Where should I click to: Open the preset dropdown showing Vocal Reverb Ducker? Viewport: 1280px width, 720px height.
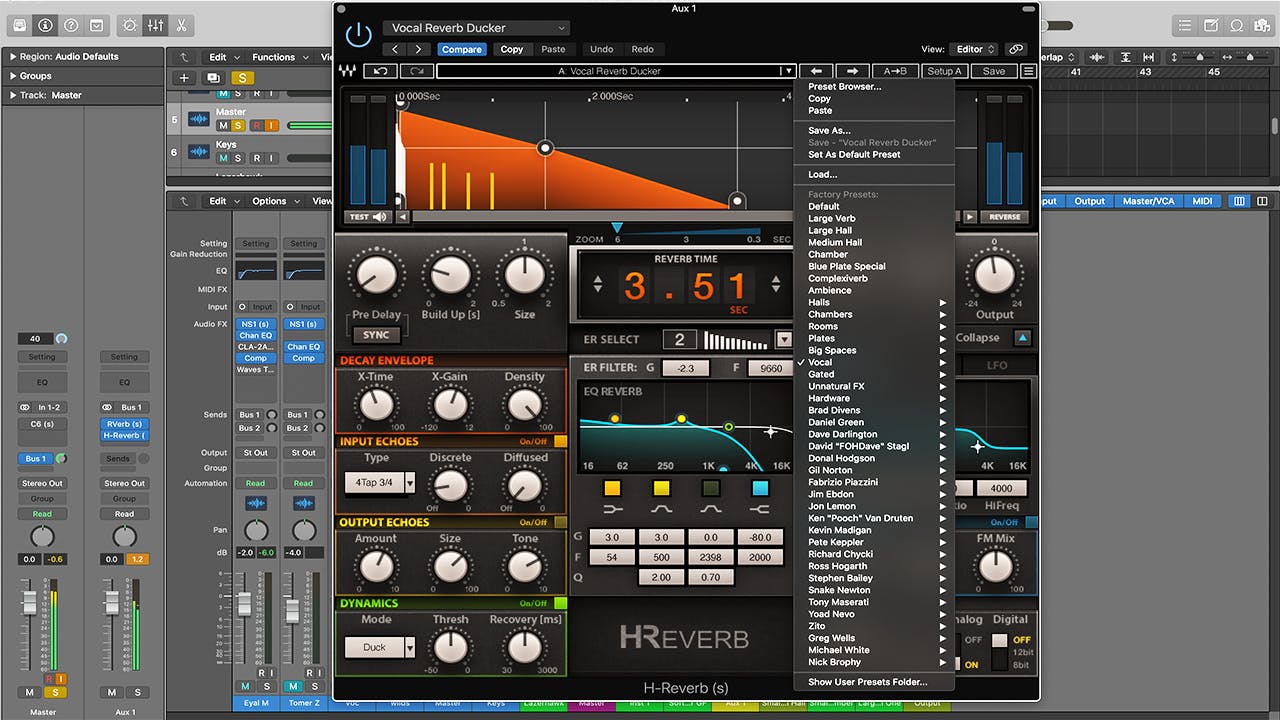pyautogui.click(x=475, y=27)
